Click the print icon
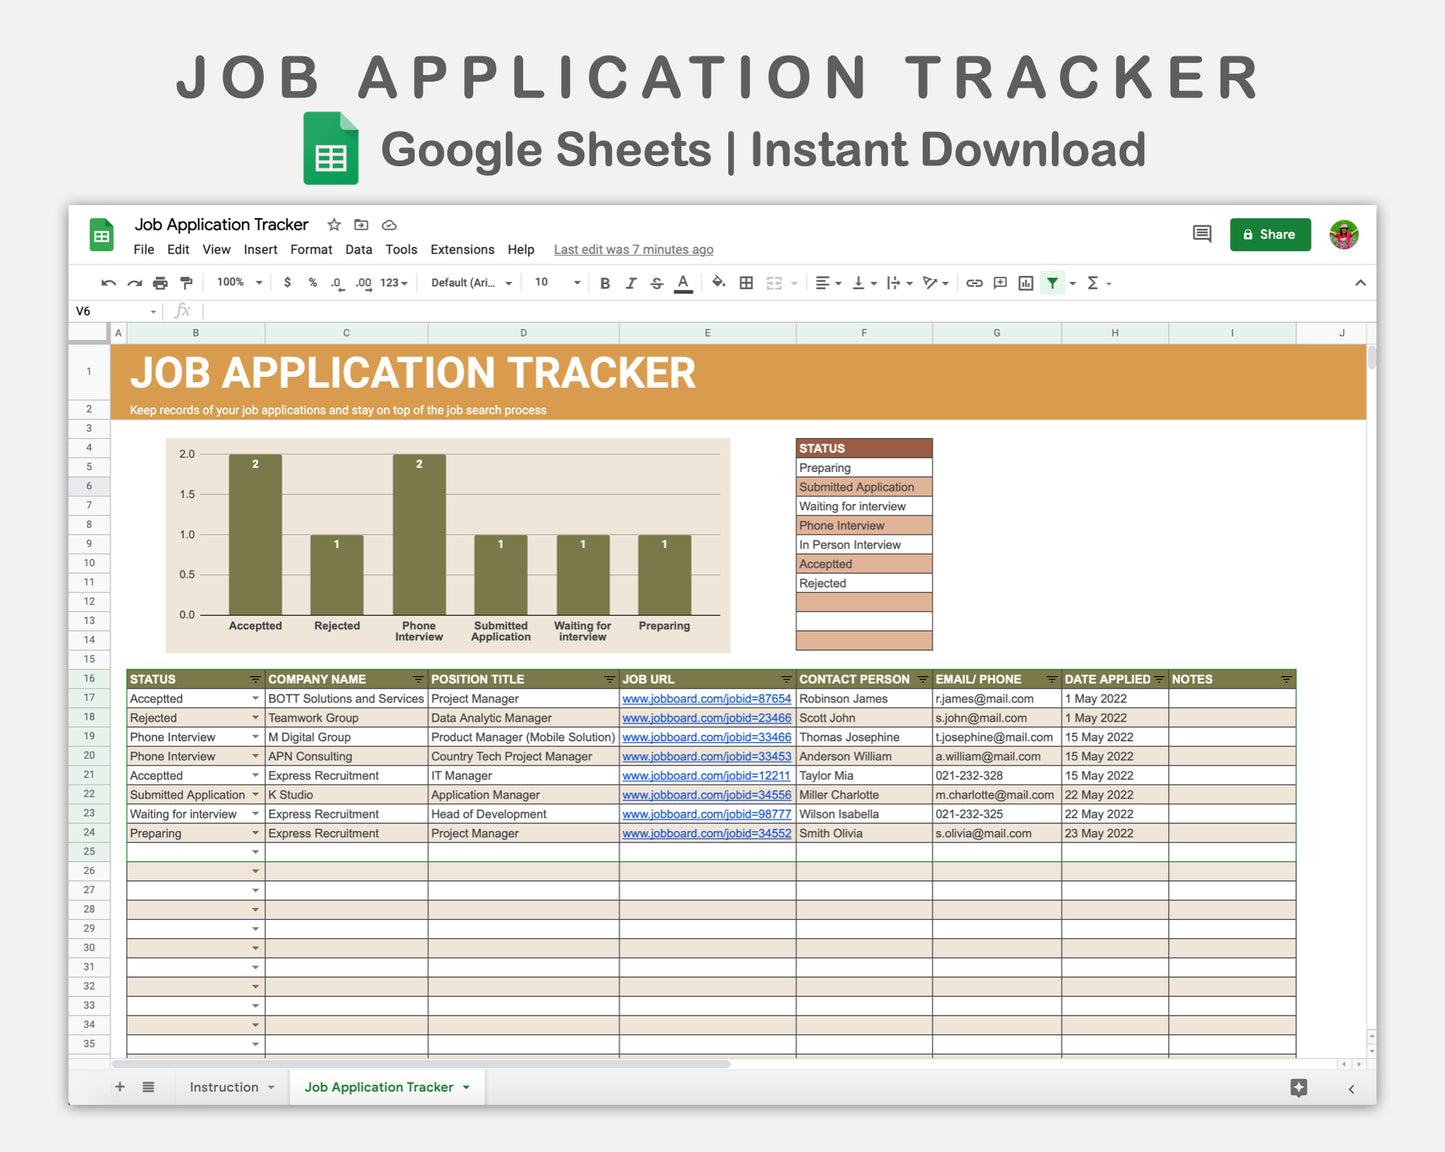 [160, 283]
